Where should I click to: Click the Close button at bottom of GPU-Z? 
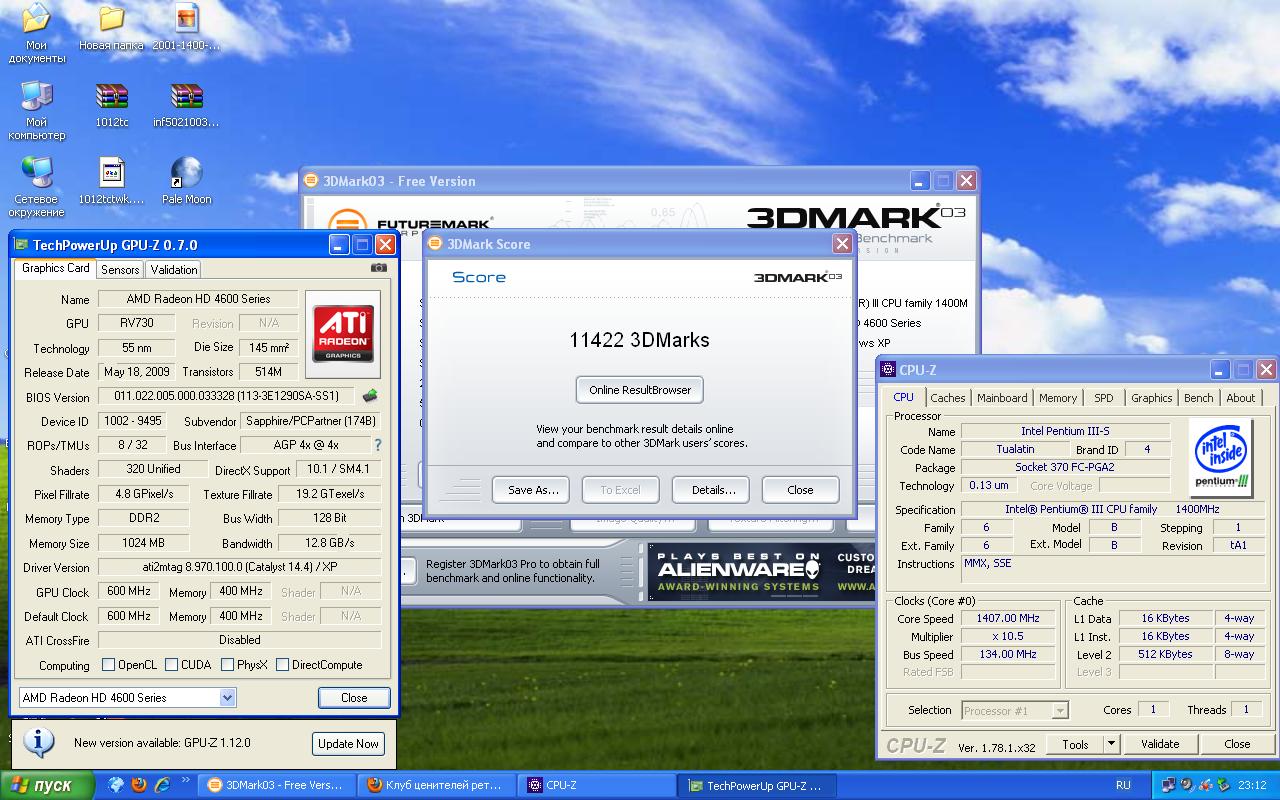354,698
